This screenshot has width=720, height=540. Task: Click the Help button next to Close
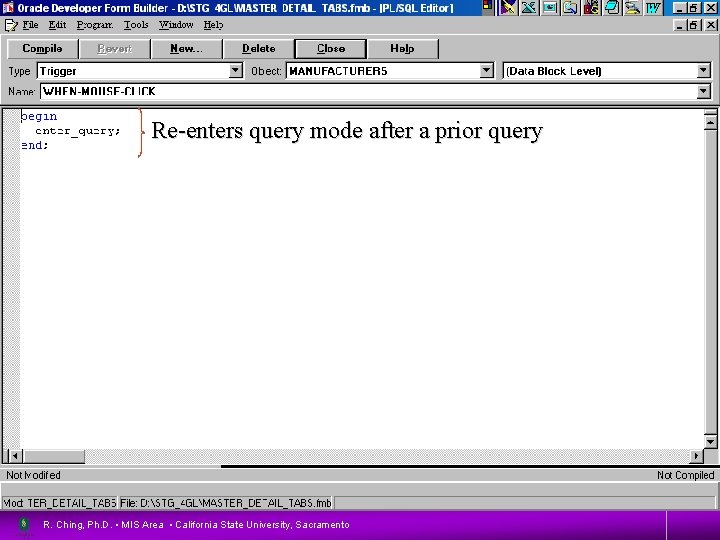(x=402, y=49)
